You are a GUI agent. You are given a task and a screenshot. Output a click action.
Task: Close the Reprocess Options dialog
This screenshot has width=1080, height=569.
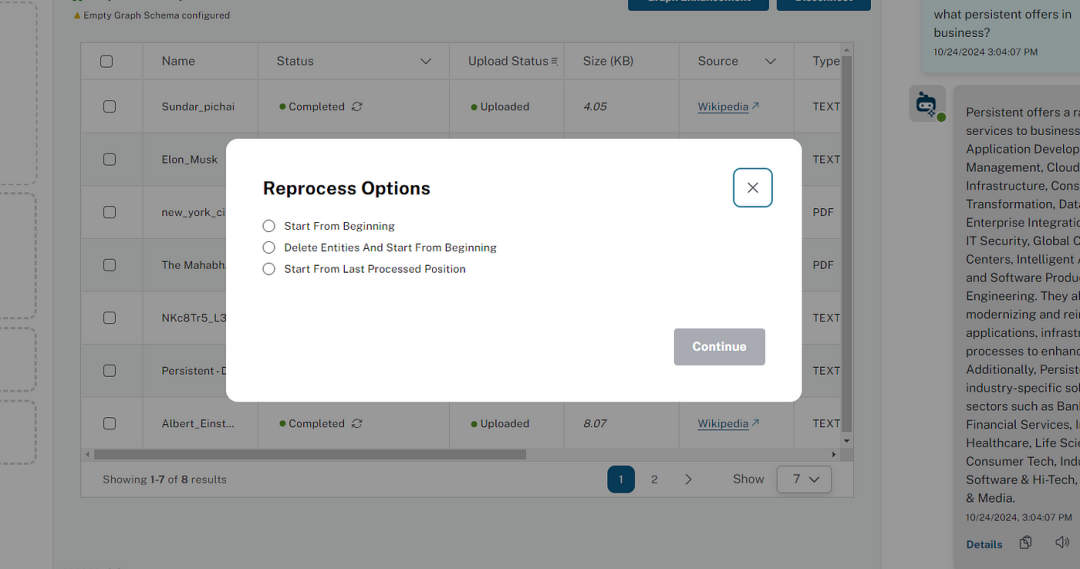click(x=752, y=187)
